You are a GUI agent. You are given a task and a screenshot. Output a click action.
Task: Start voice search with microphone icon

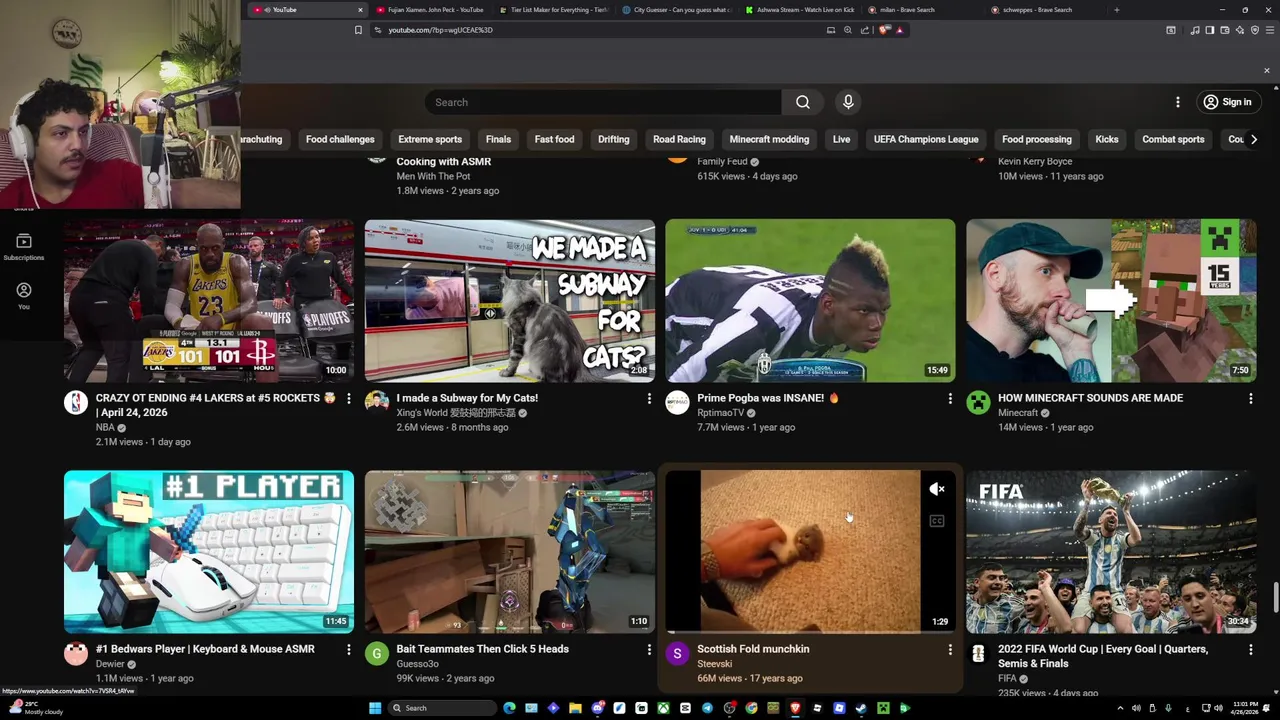848,102
